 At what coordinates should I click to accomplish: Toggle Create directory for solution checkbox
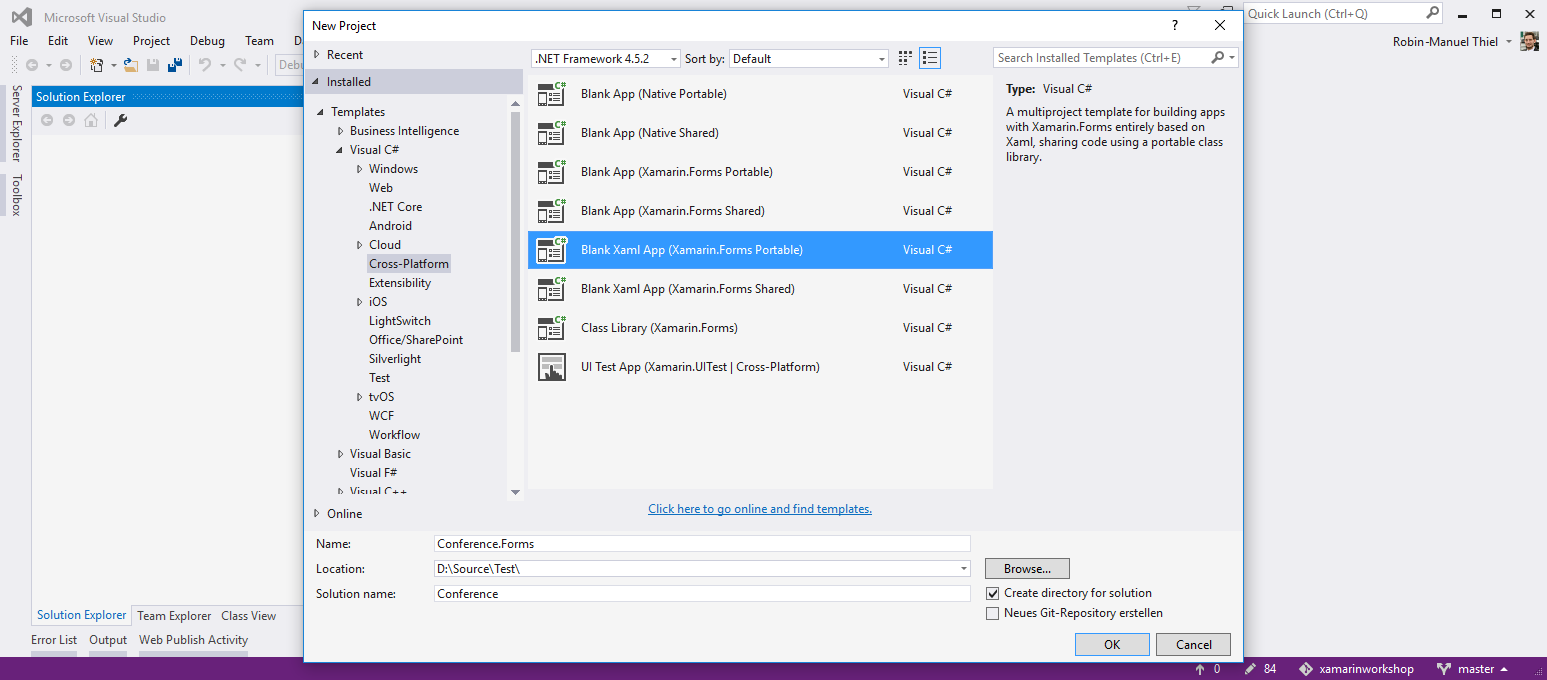(x=993, y=593)
